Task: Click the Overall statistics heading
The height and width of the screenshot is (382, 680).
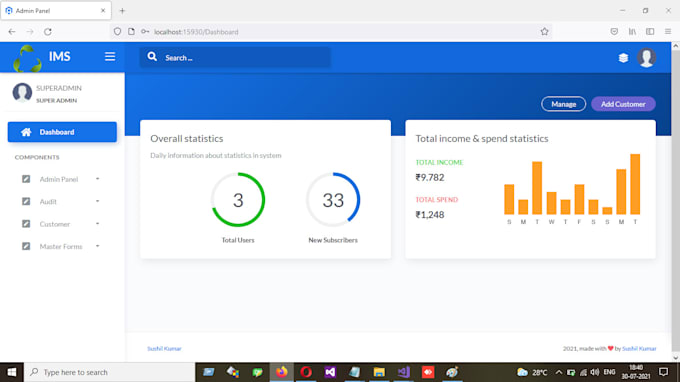Action: coord(187,138)
